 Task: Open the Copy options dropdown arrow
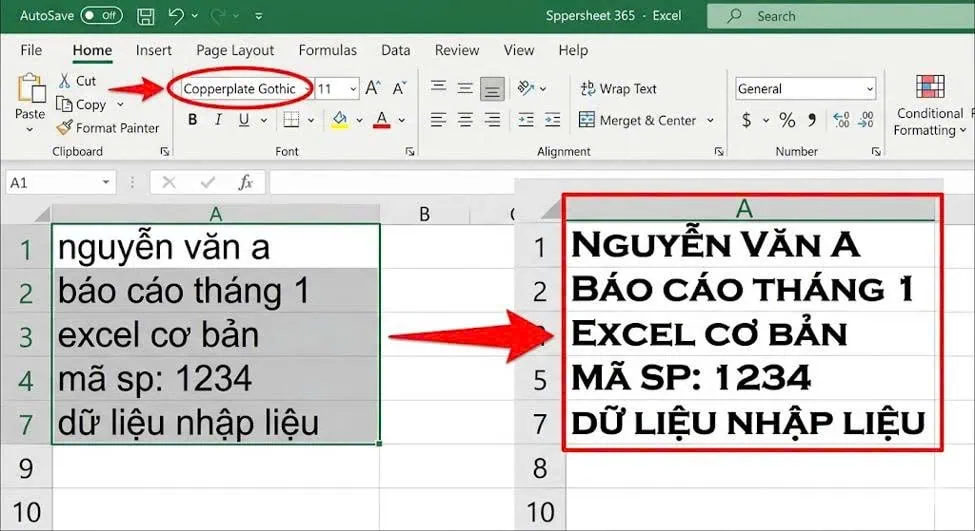click(120, 104)
